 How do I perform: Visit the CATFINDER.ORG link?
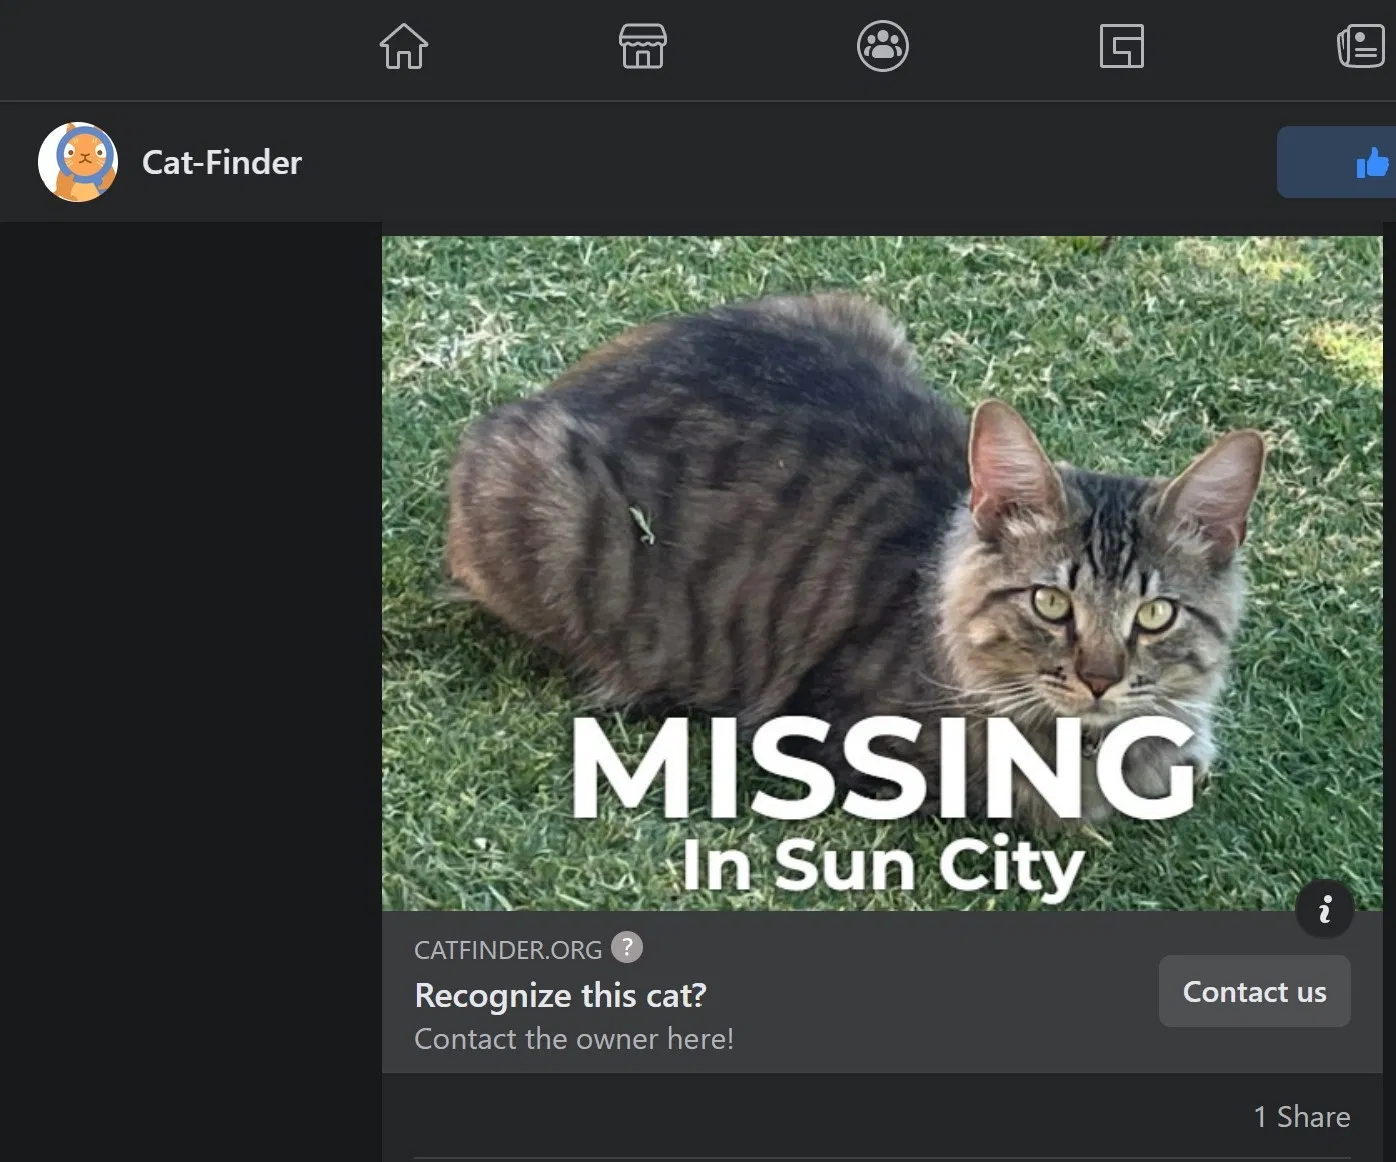[508, 950]
